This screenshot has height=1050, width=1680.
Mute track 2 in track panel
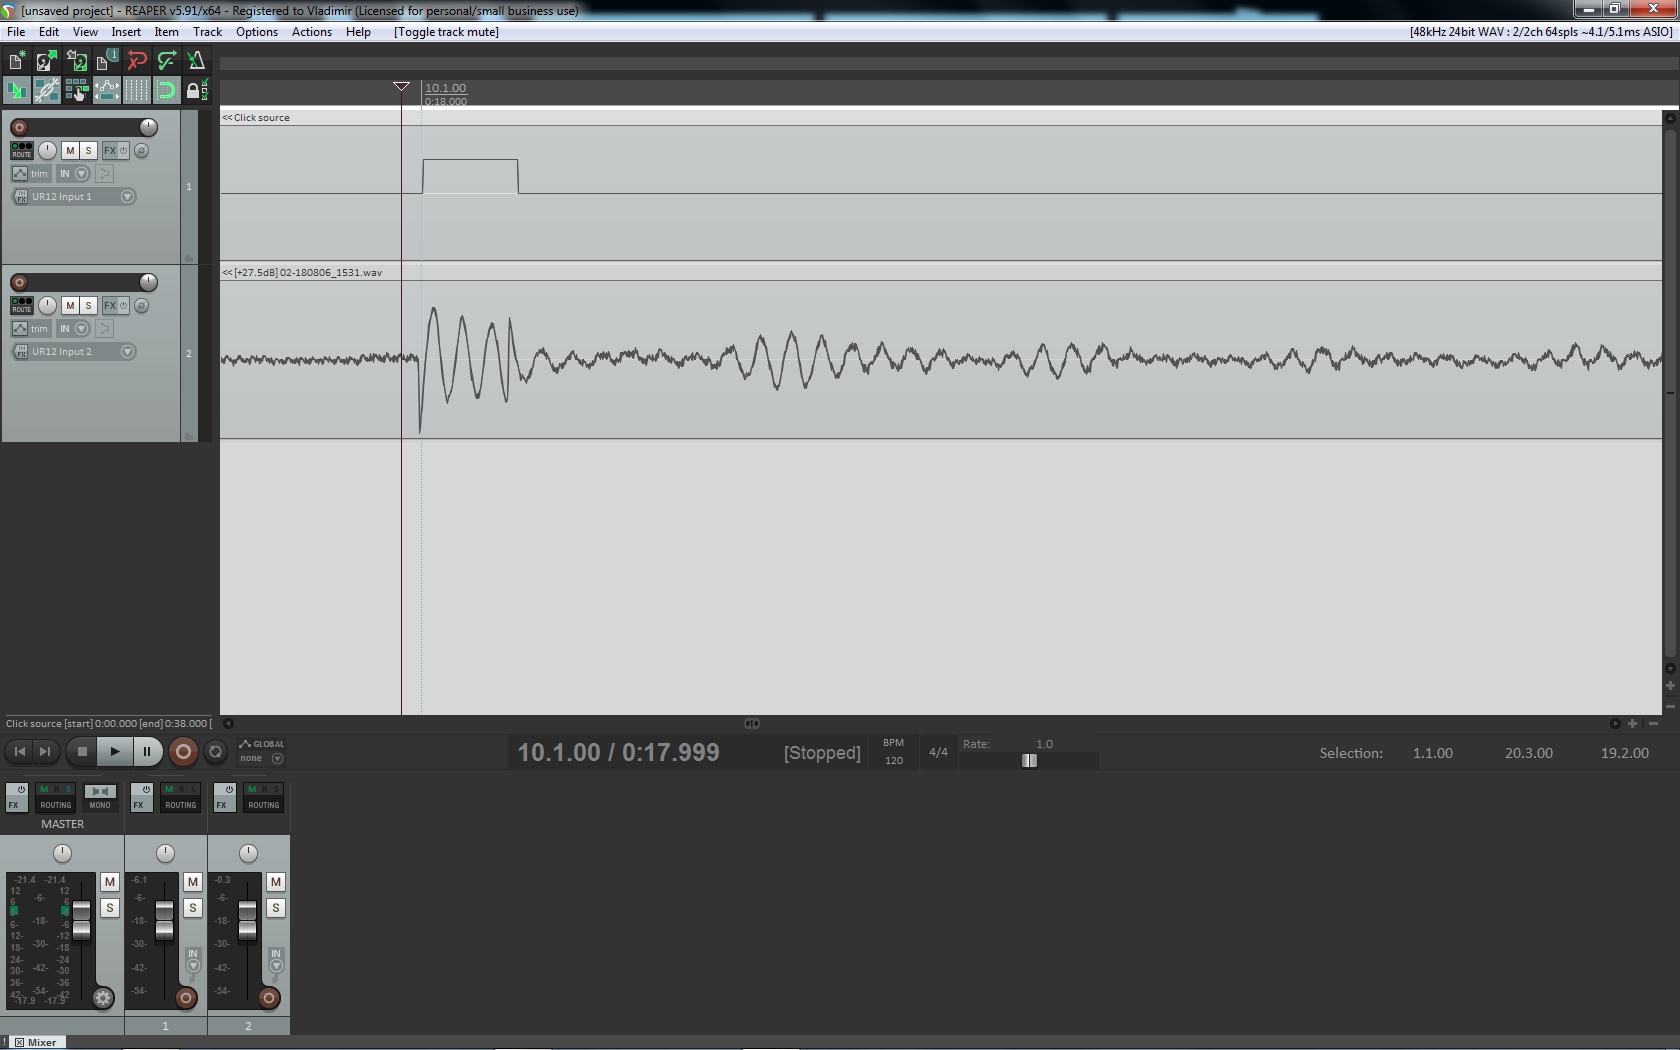70,306
